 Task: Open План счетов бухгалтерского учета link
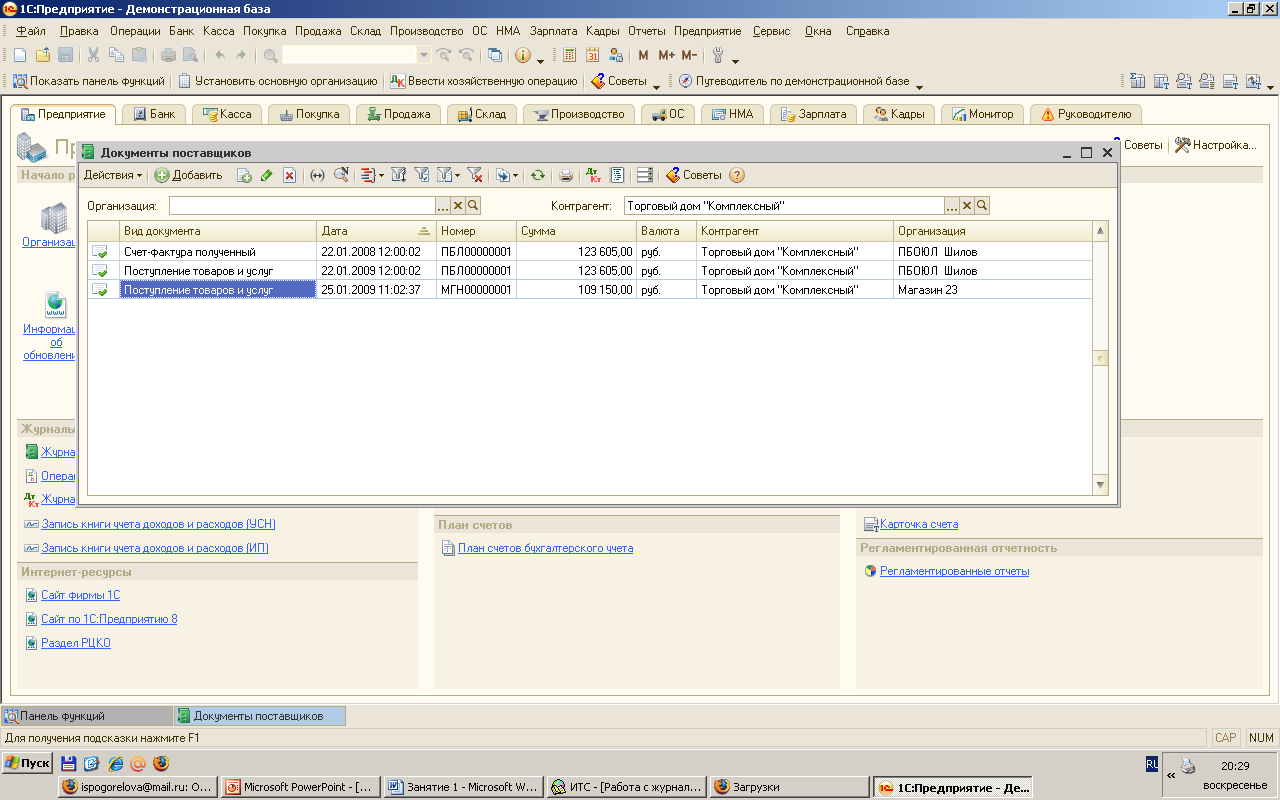(x=545, y=548)
